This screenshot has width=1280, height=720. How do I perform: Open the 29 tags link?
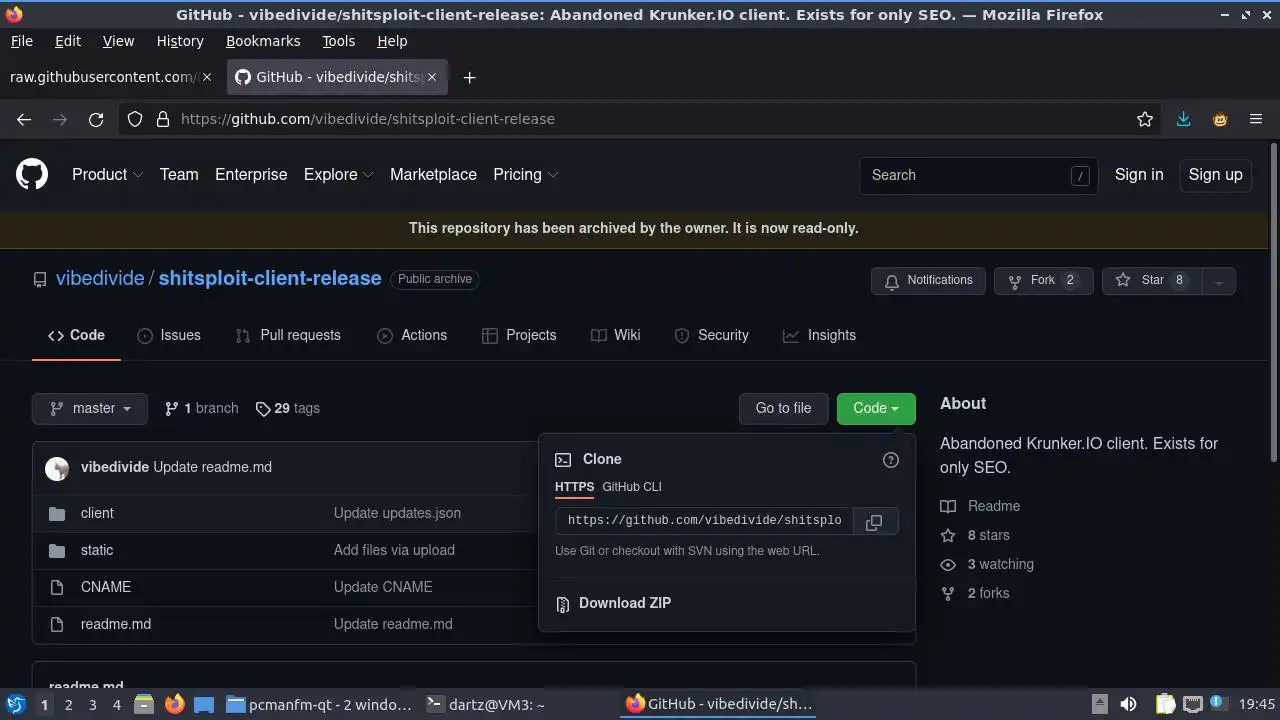(x=288, y=409)
